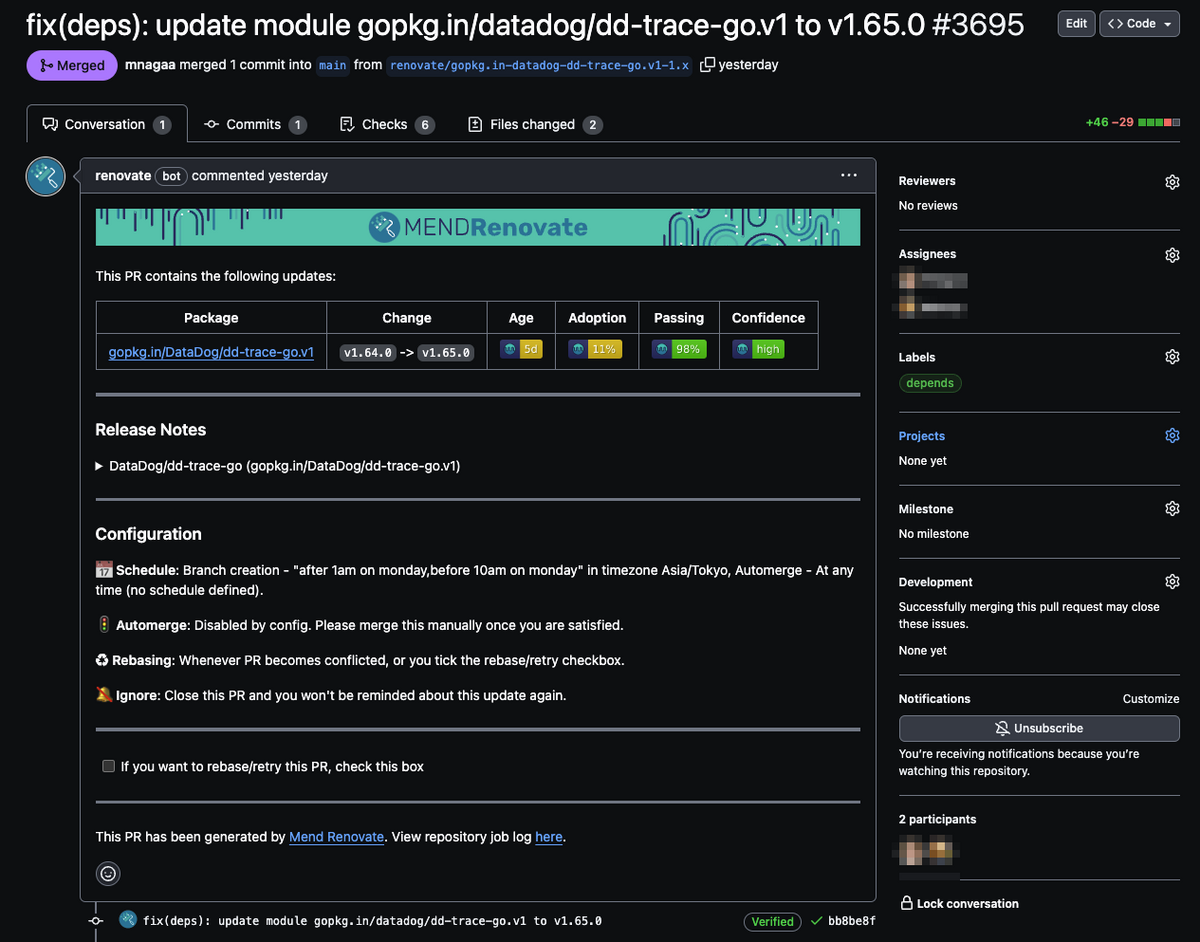
Task: Switch to the Files changed tab
Action: tap(534, 125)
